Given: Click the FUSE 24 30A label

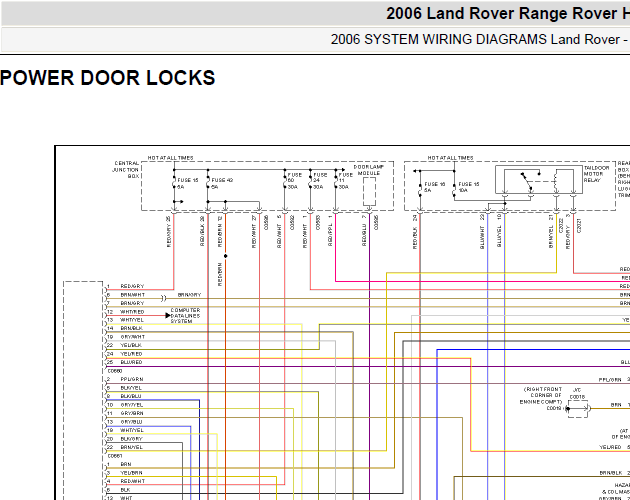Looking at the screenshot, I should coord(320,181).
